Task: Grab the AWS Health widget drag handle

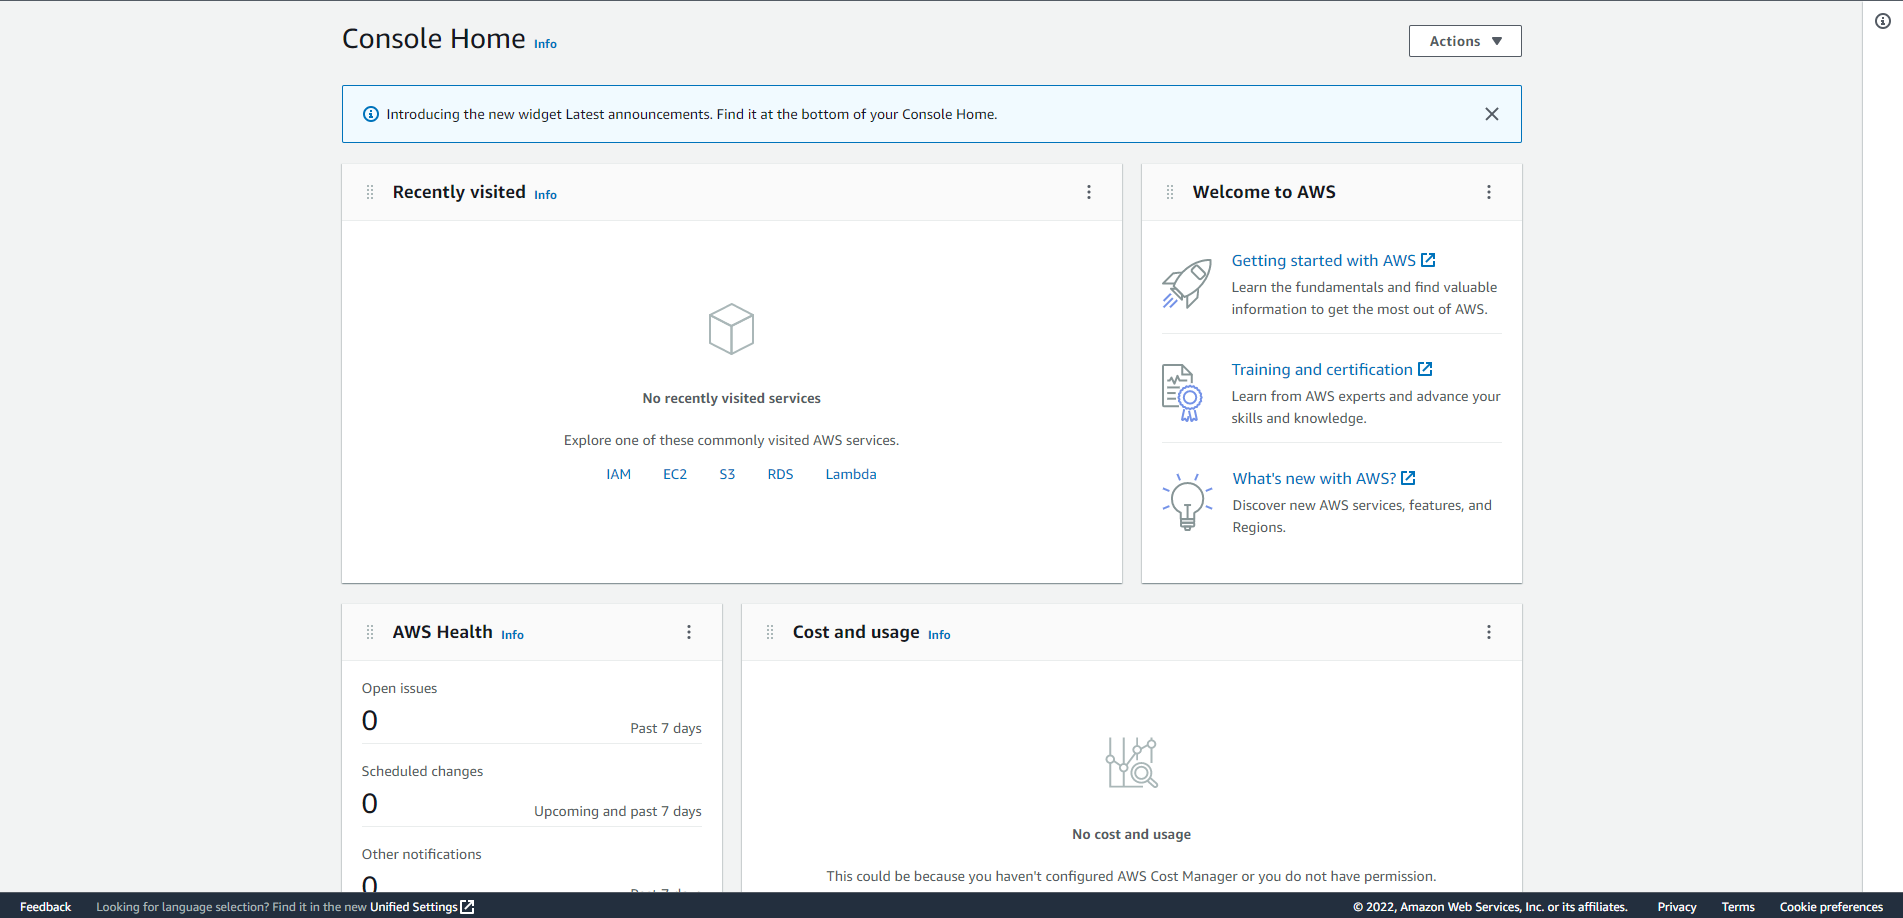Action: 370,632
